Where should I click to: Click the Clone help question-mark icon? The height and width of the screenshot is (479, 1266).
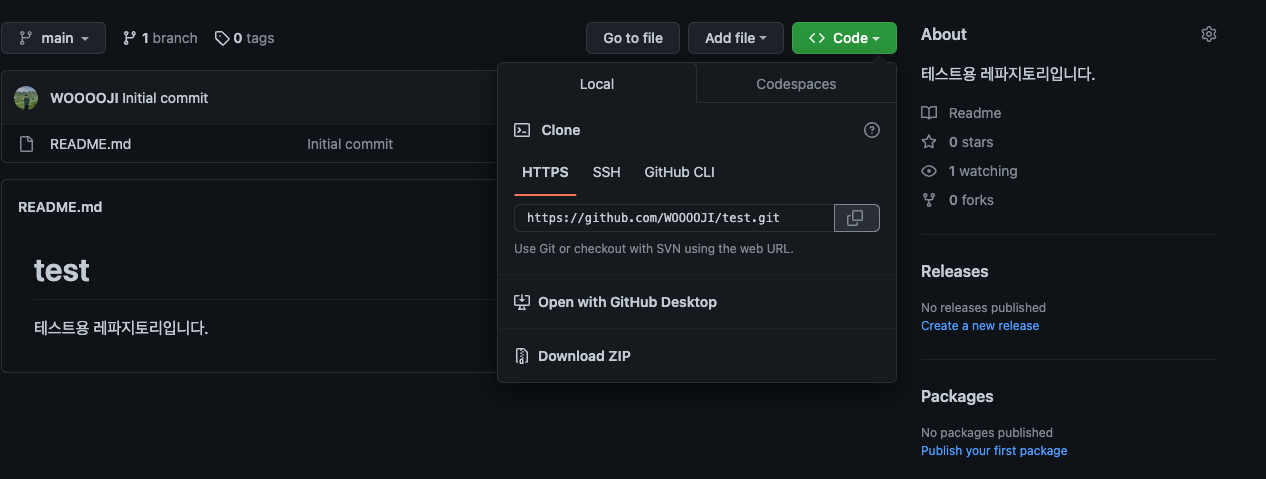pyautogui.click(x=872, y=130)
